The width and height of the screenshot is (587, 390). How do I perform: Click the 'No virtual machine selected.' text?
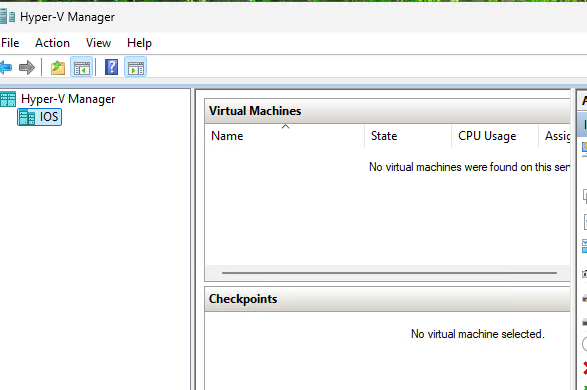click(477, 334)
